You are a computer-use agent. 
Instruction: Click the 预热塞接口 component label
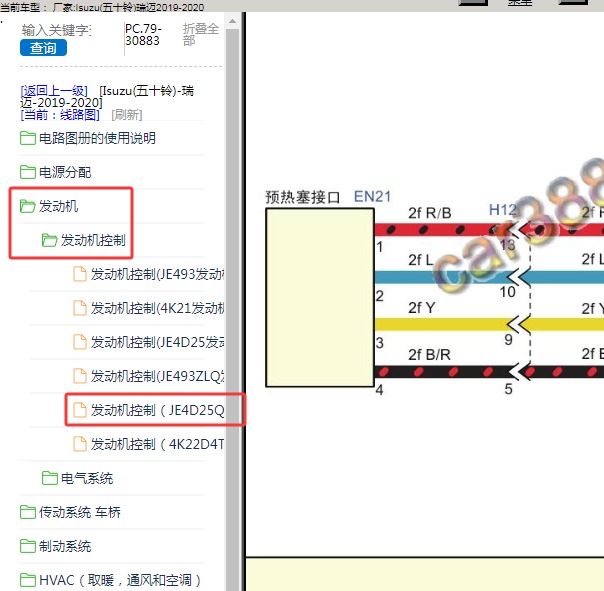click(302, 197)
